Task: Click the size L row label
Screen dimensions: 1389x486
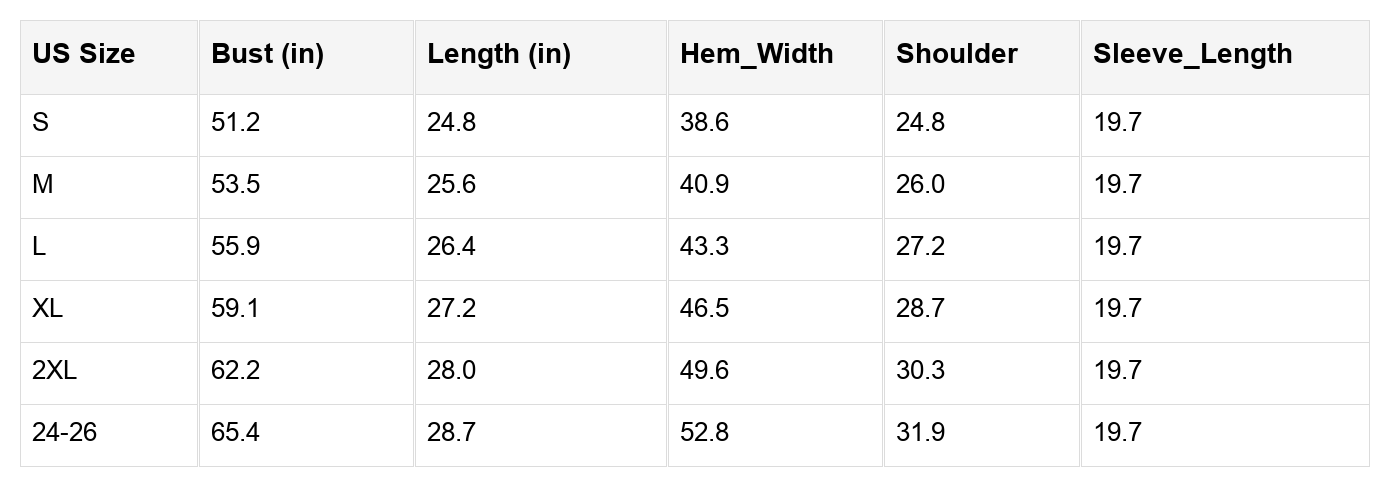Action: click(39, 247)
